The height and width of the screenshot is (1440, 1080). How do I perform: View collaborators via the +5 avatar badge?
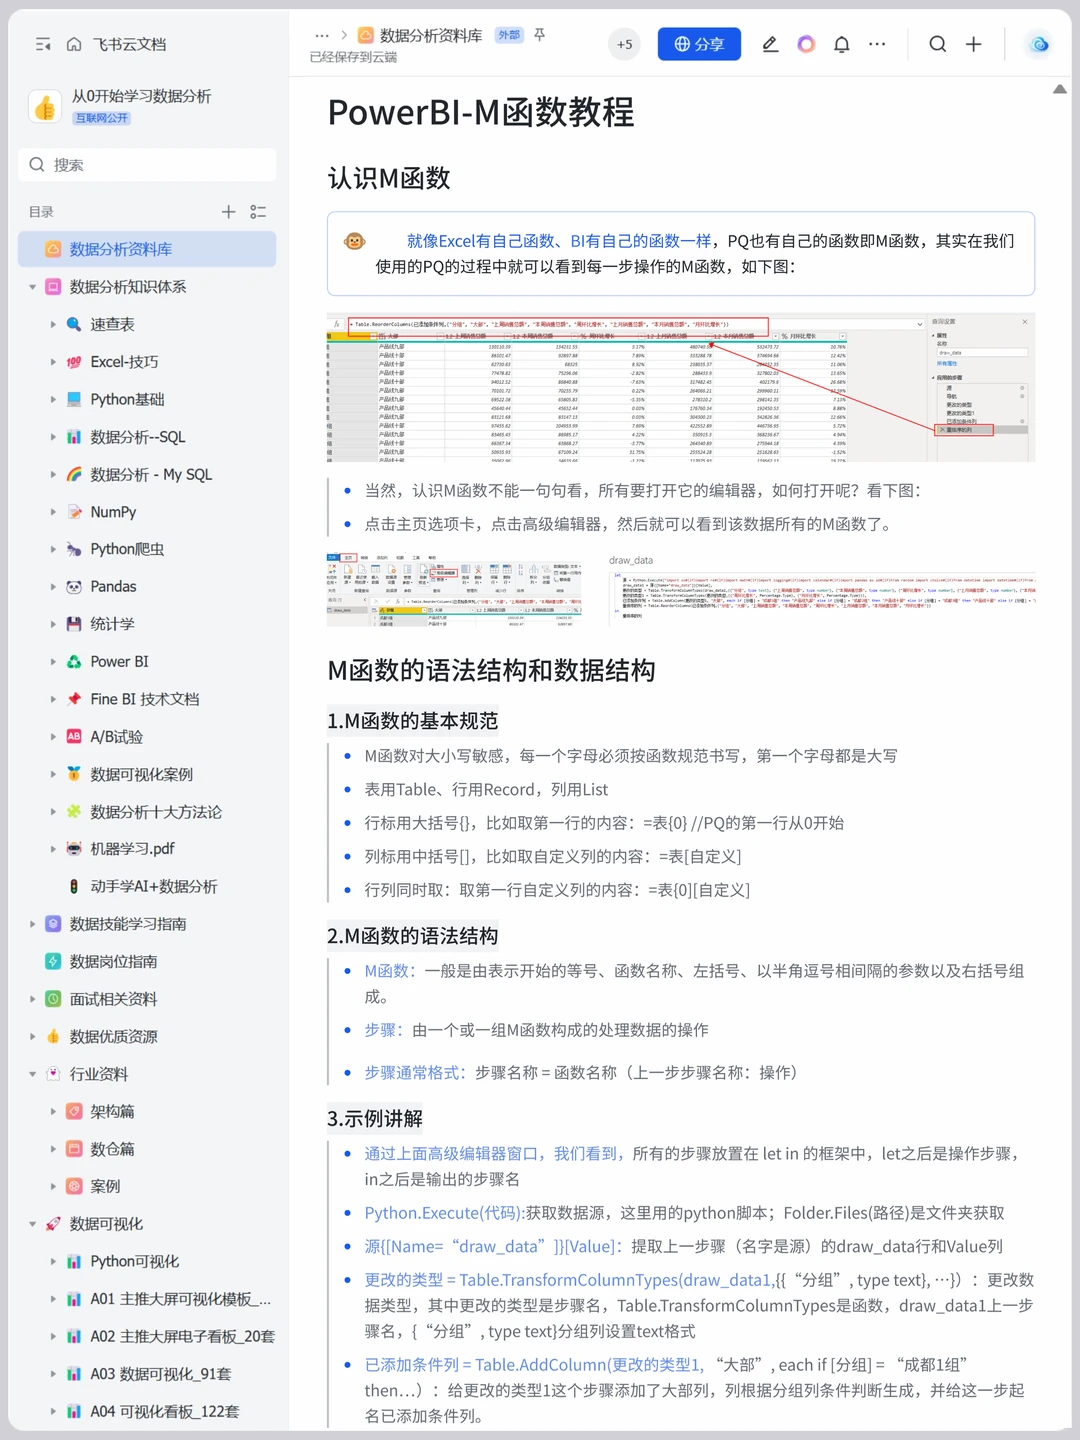click(624, 44)
